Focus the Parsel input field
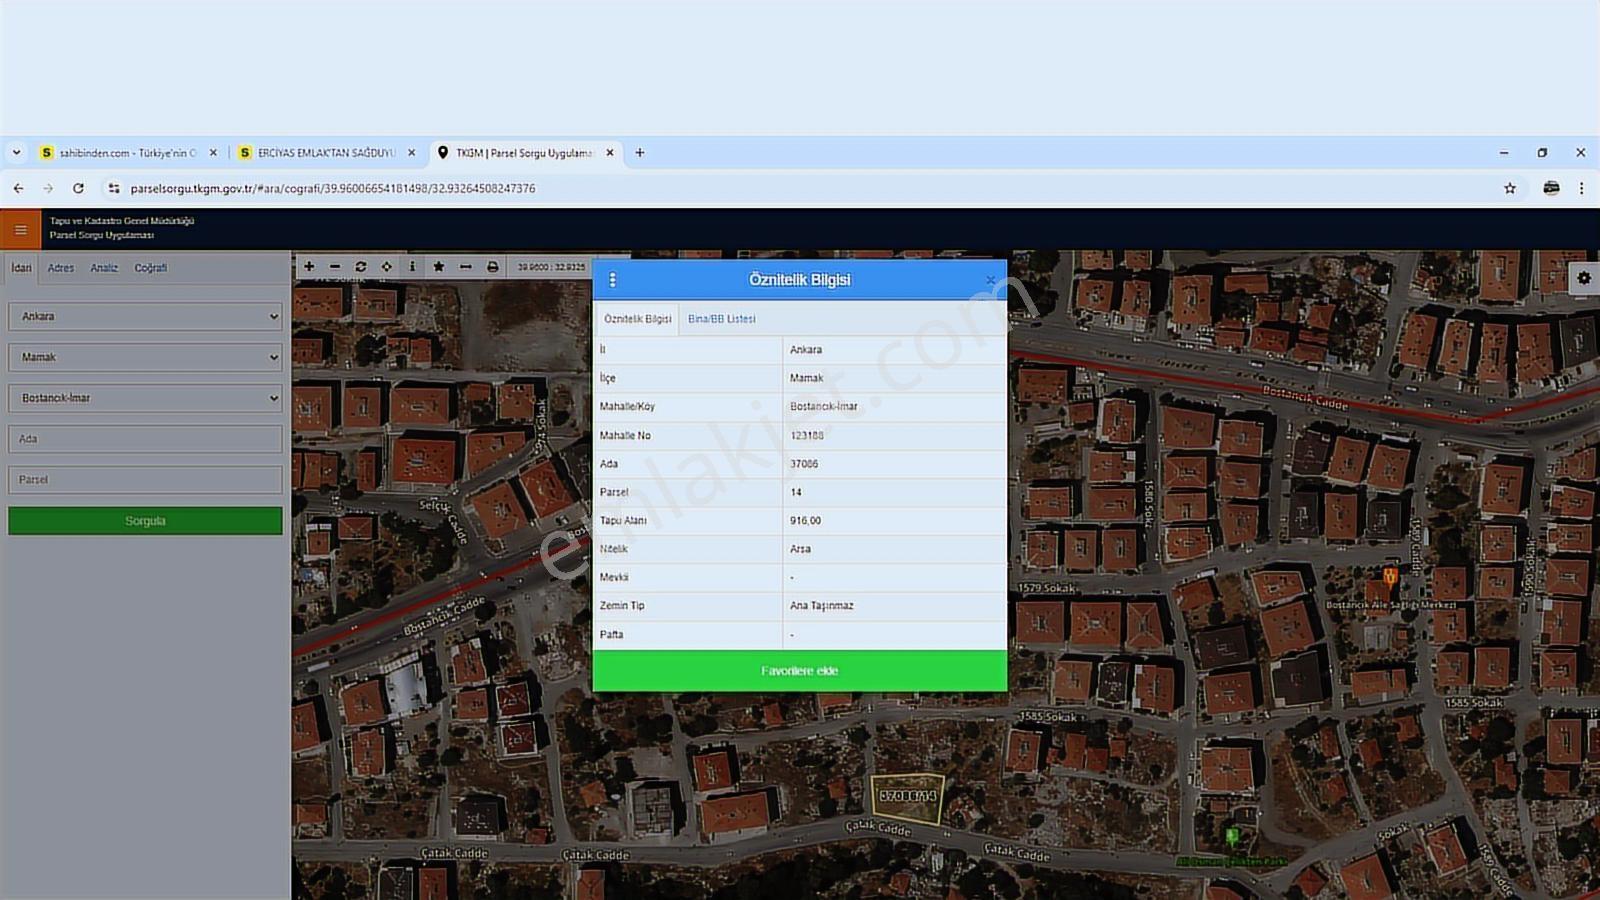The image size is (1600, 900). 145,480
